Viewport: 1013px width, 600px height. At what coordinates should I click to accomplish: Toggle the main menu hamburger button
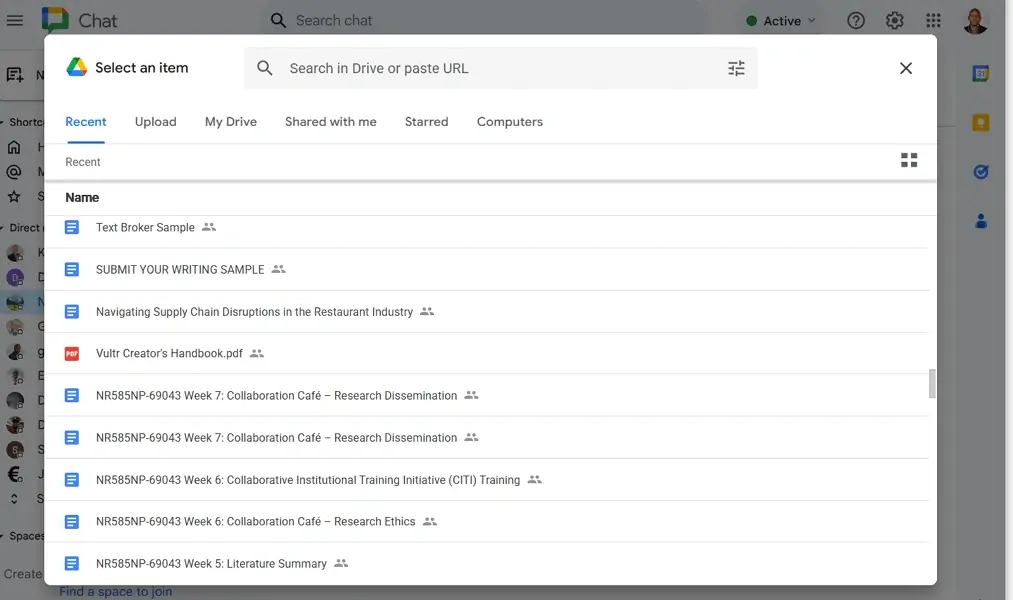coord(15,21)
